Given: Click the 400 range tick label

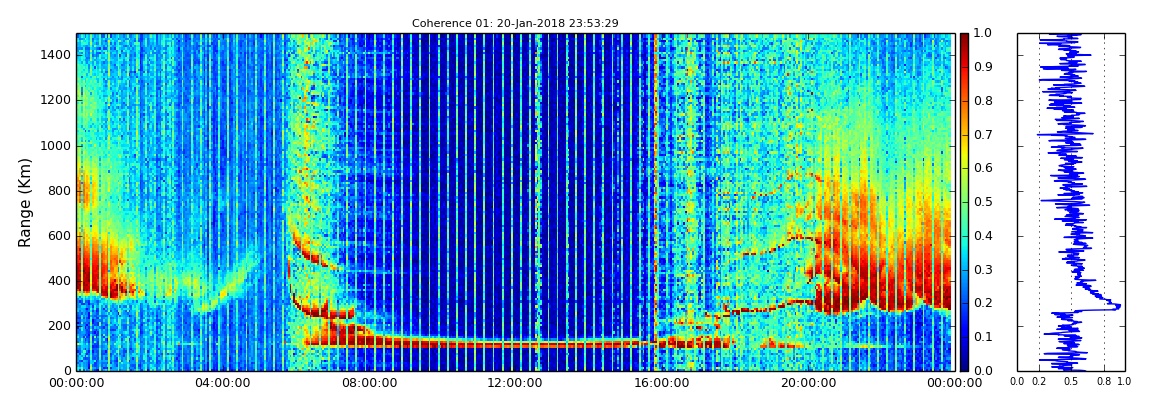Looking at the screenshot, I should pos(60,282).
